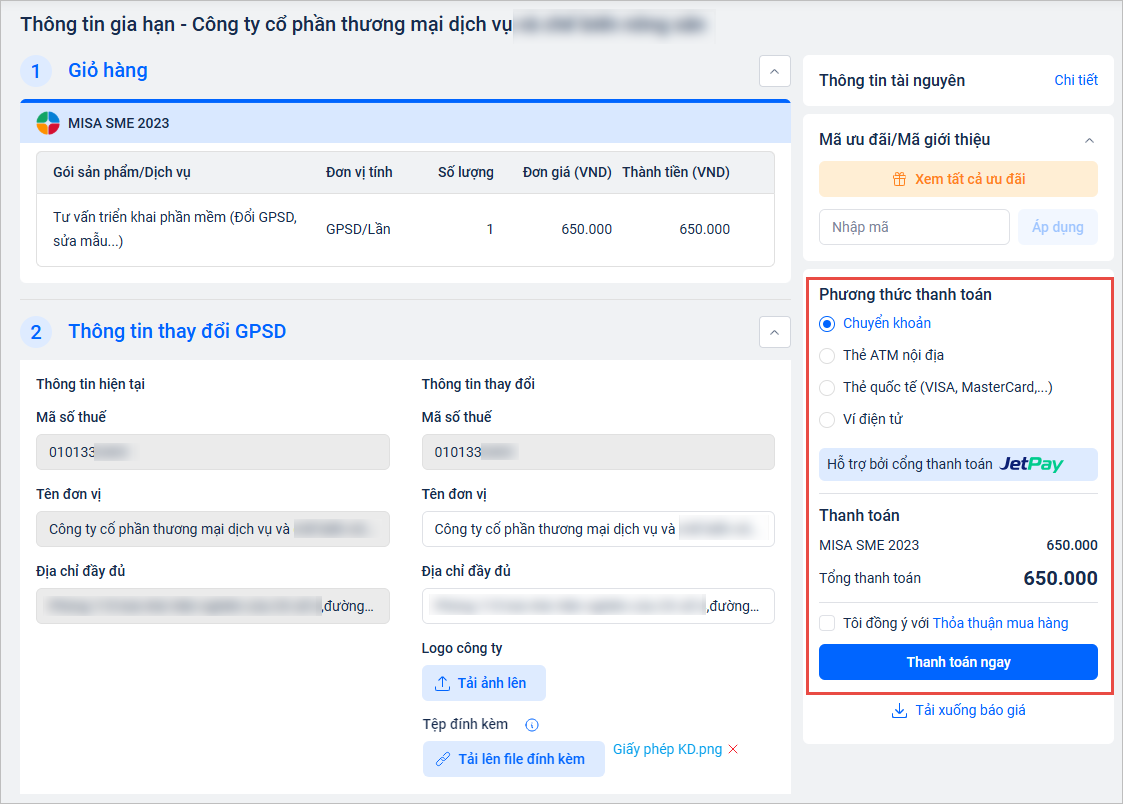This screenshot has height=804, width=1123.
Task: Click the info icon beside Tệp đính kèm
Action: point(532,725)
